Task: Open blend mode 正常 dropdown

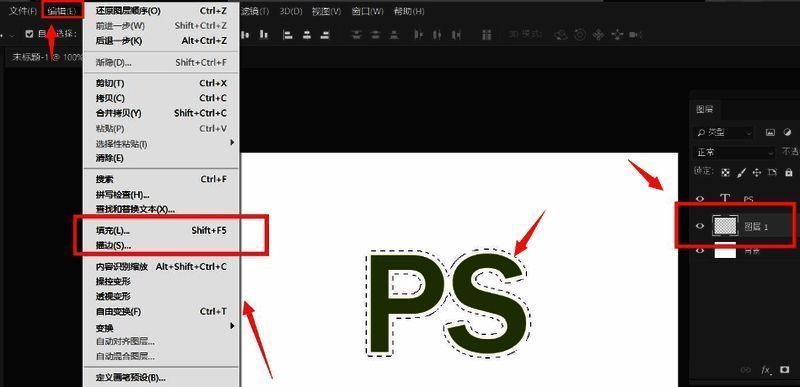Action: (734, 152)
